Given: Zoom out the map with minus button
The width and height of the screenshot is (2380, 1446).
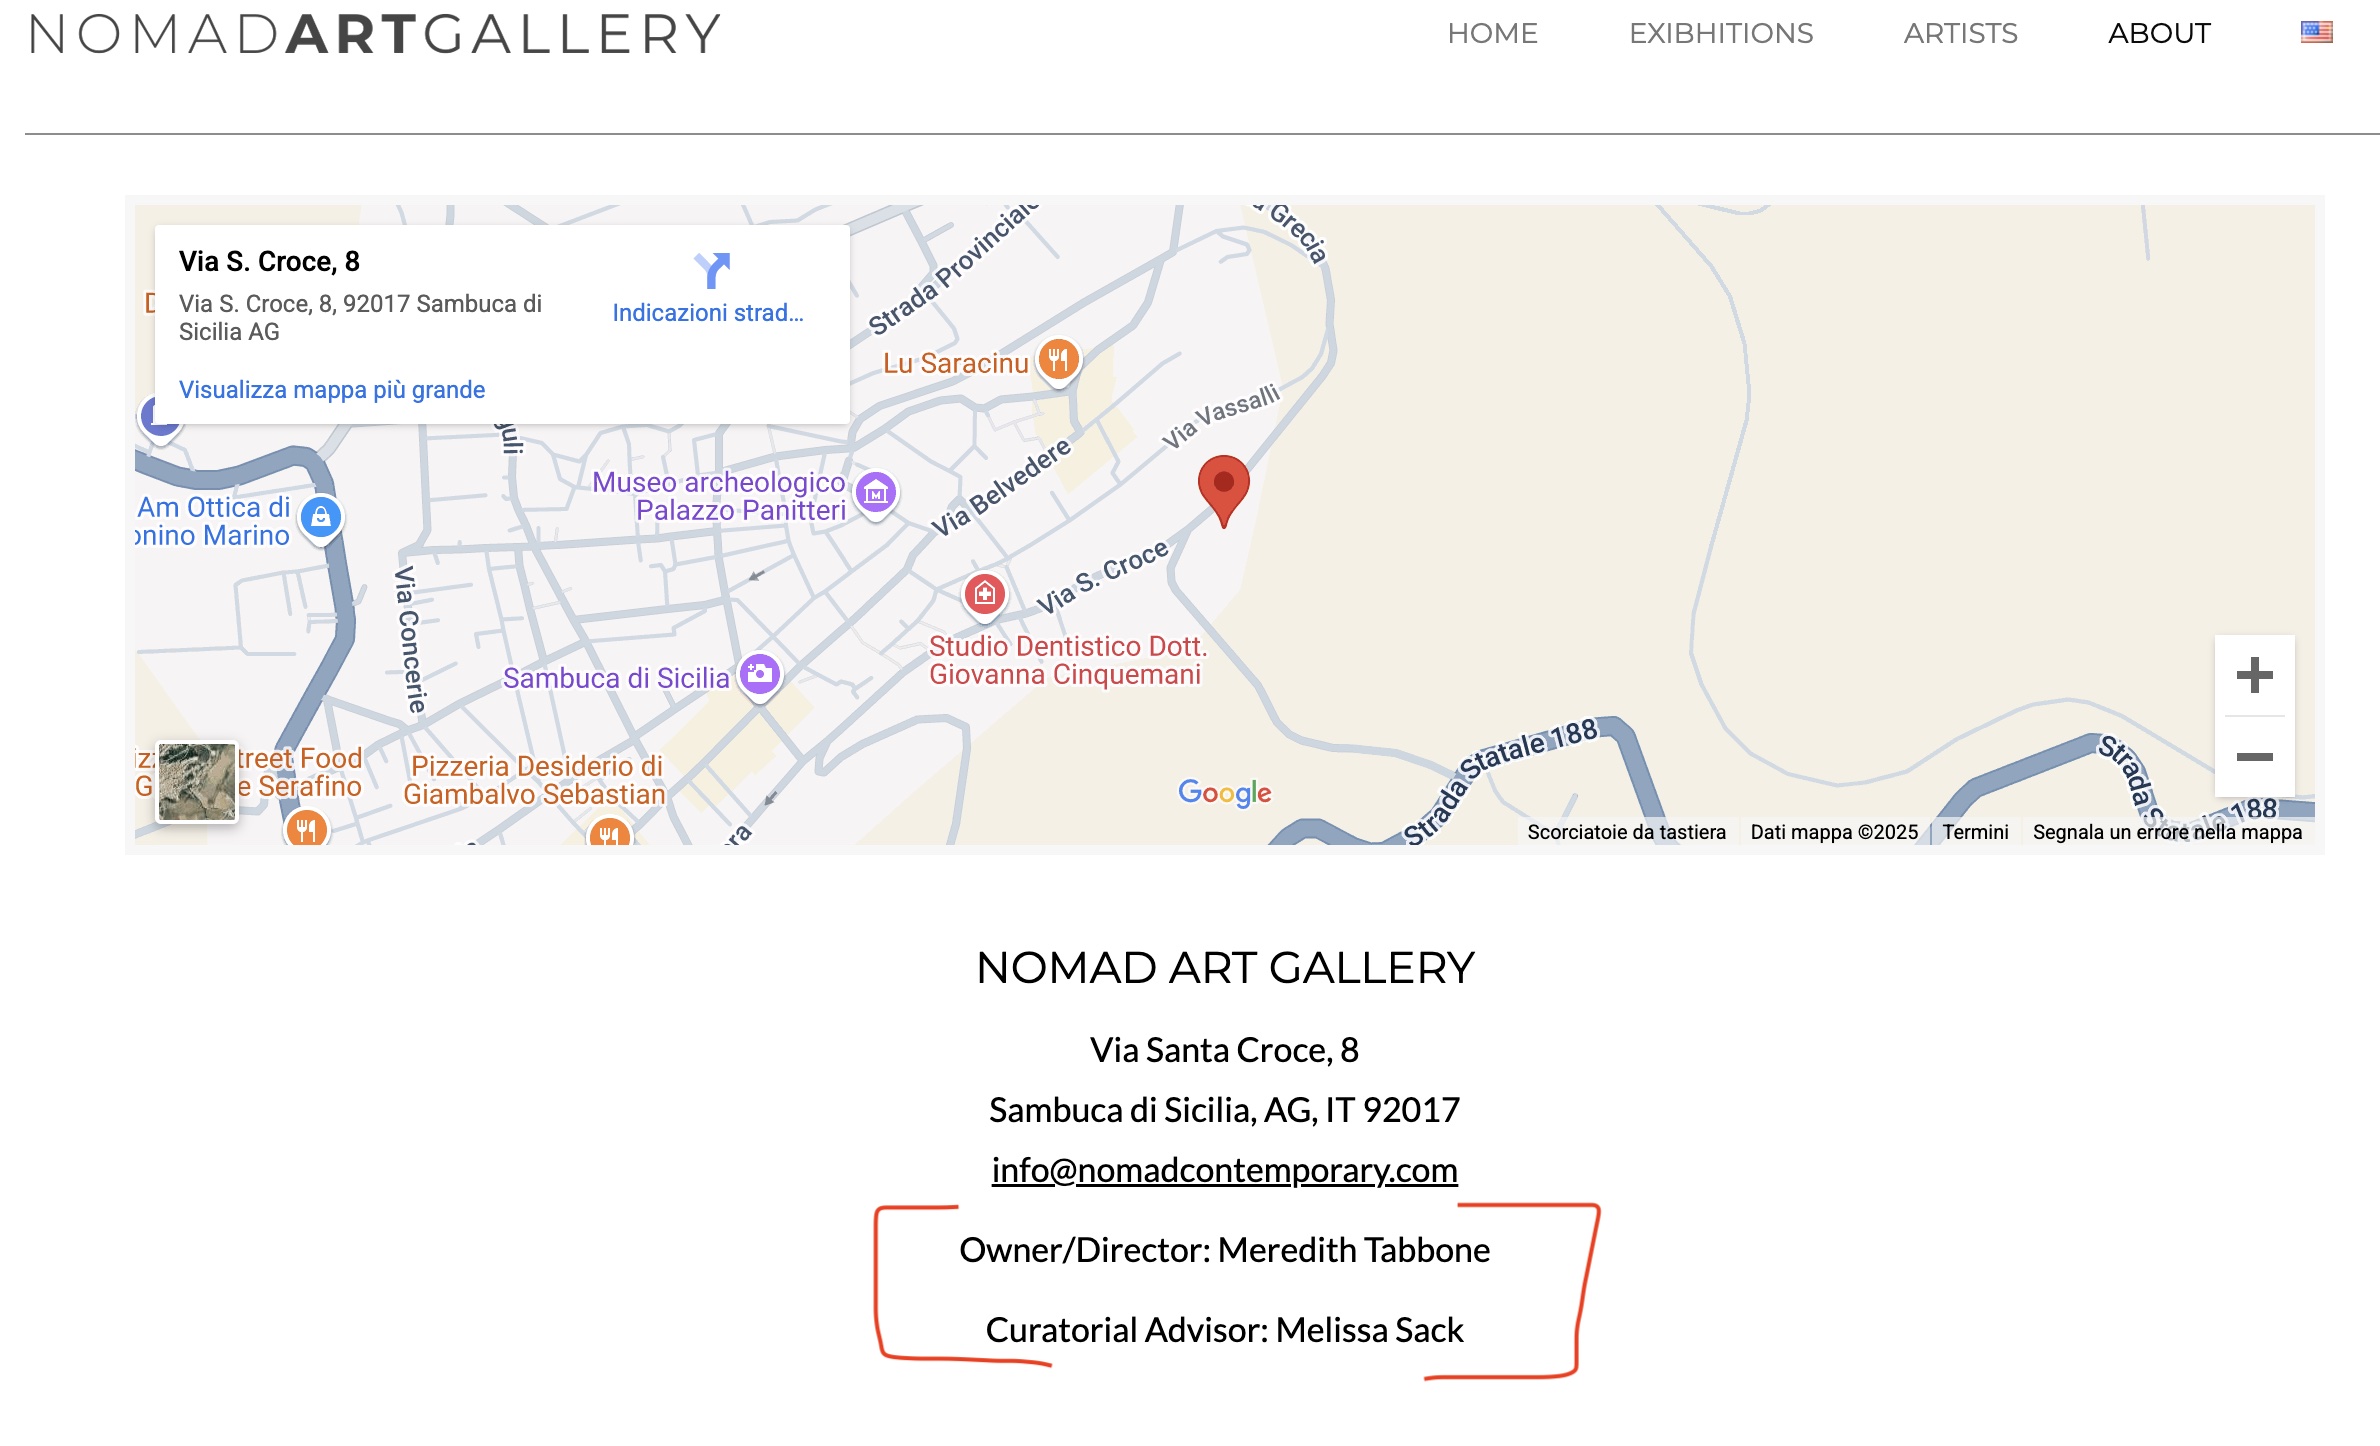Looking at the screenshot, I should (x=2254, y=757).
